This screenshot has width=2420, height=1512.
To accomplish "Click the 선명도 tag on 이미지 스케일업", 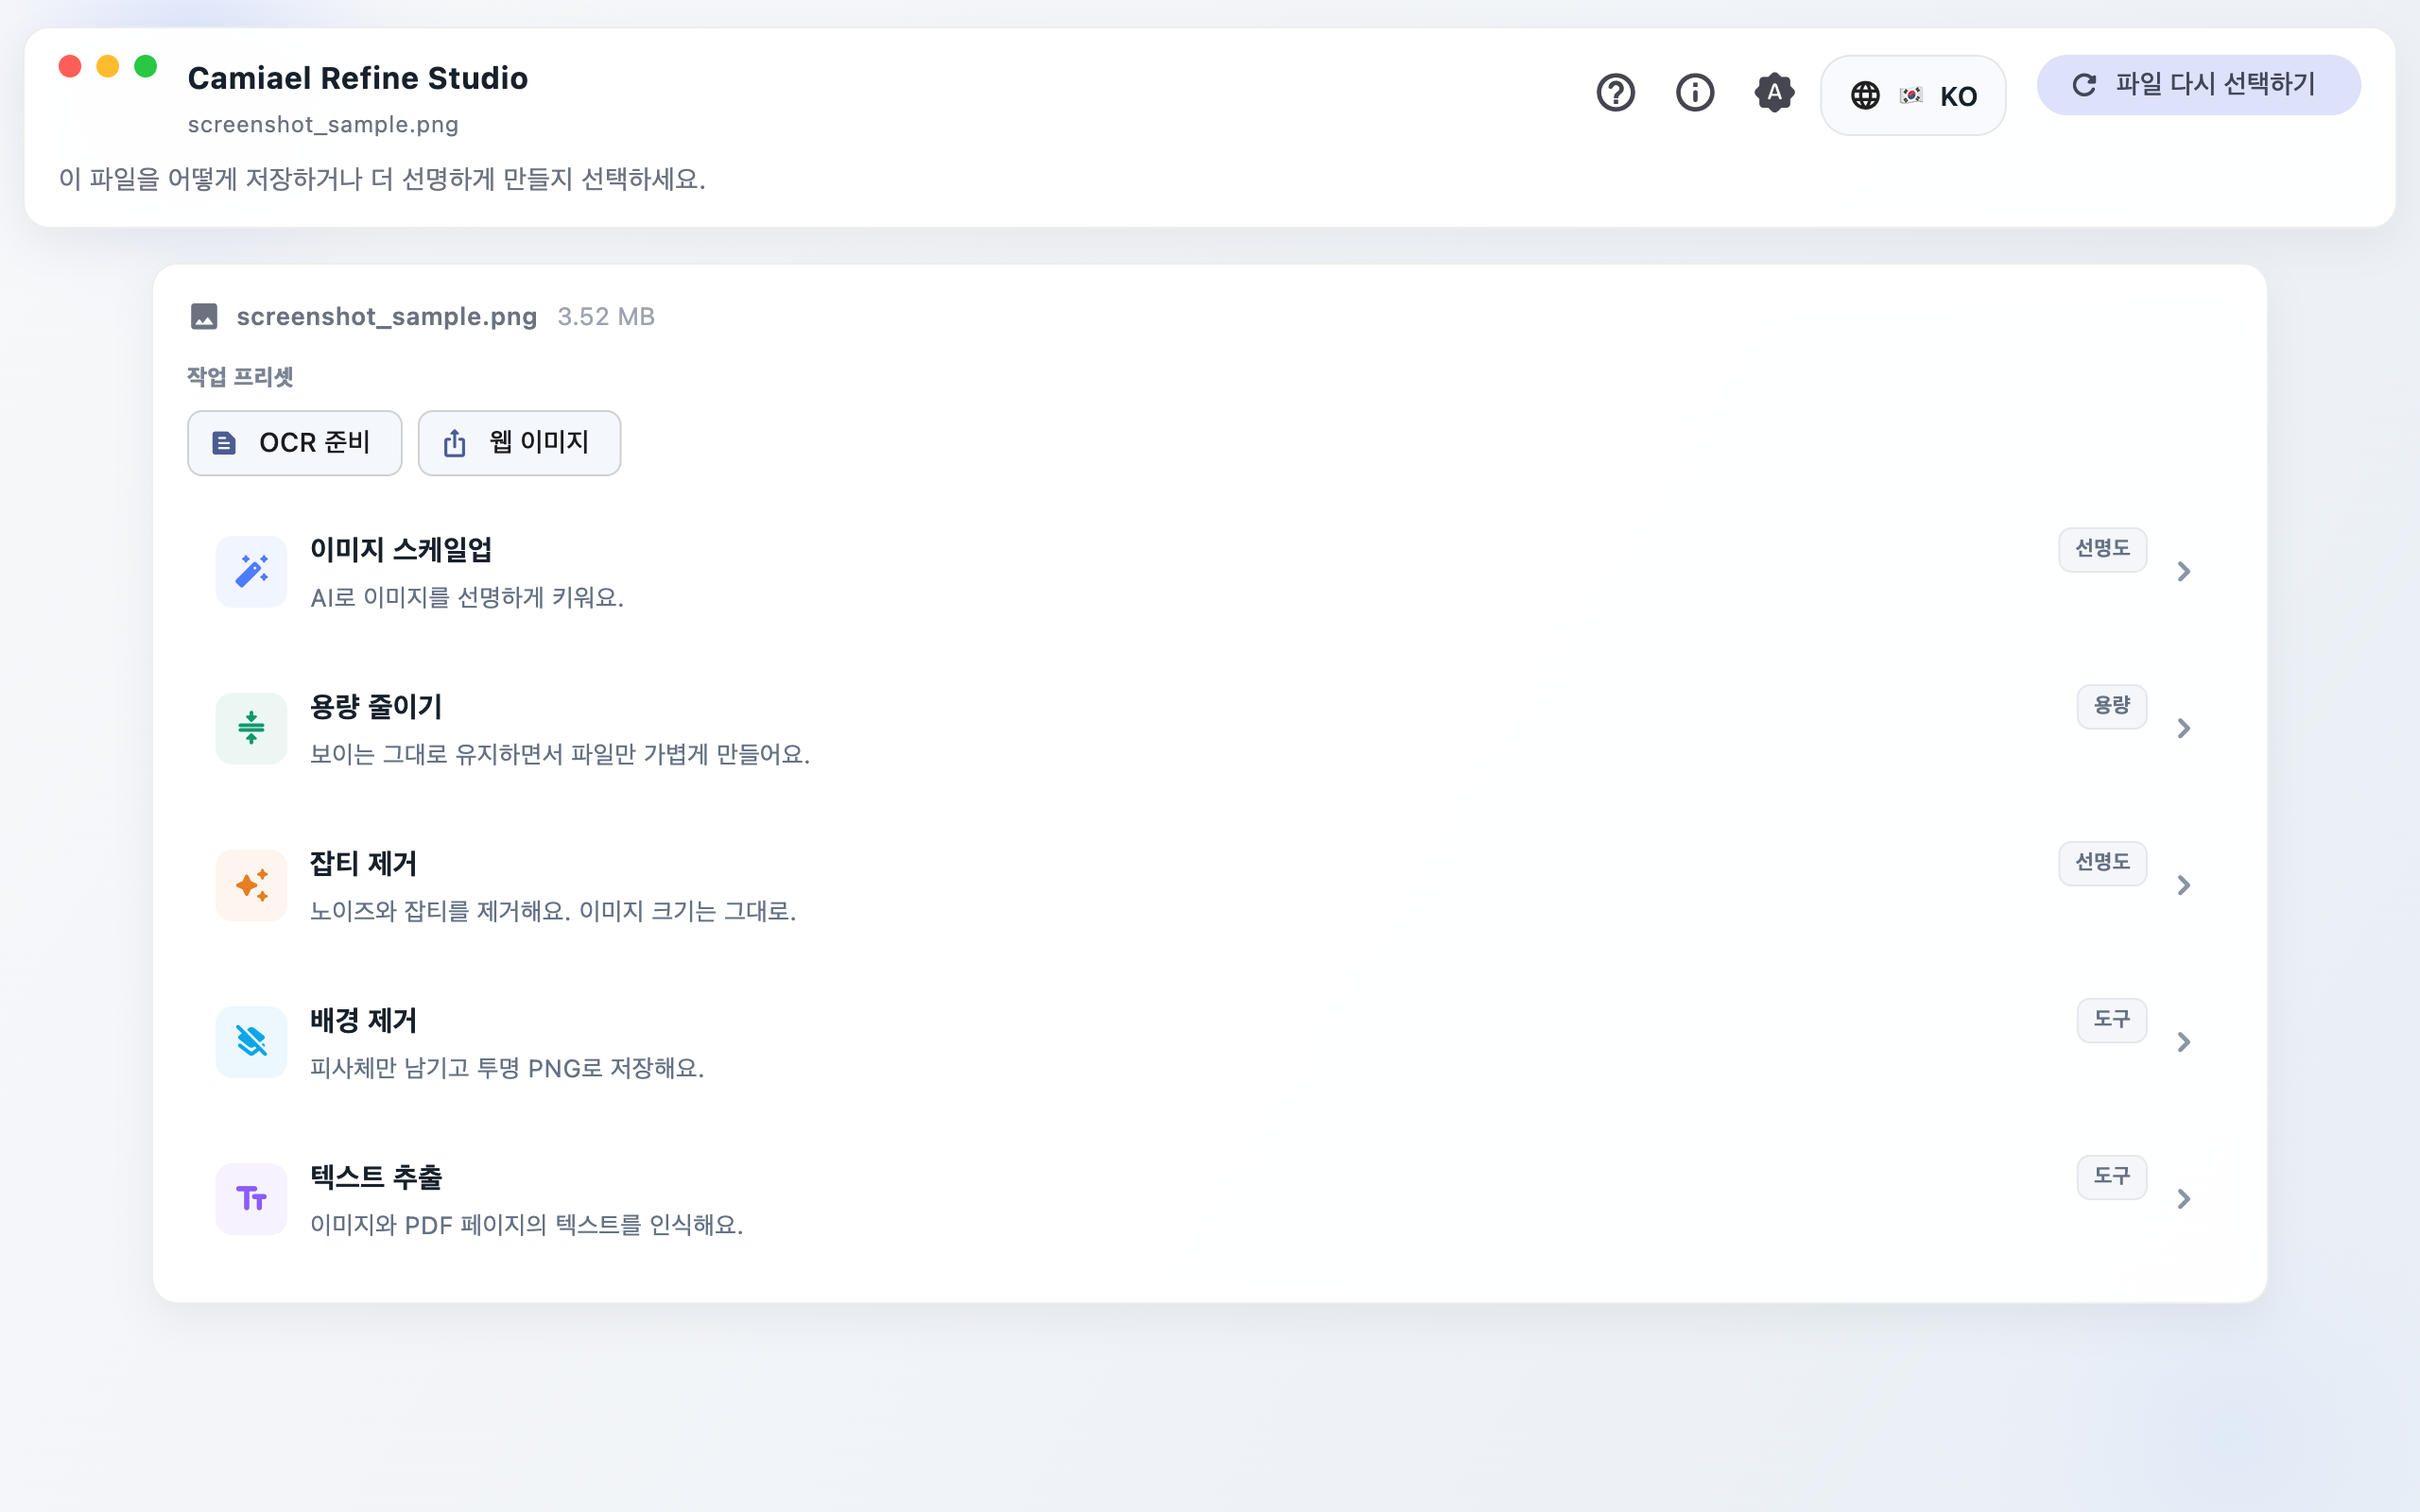I will click(x=2102, y=549).
